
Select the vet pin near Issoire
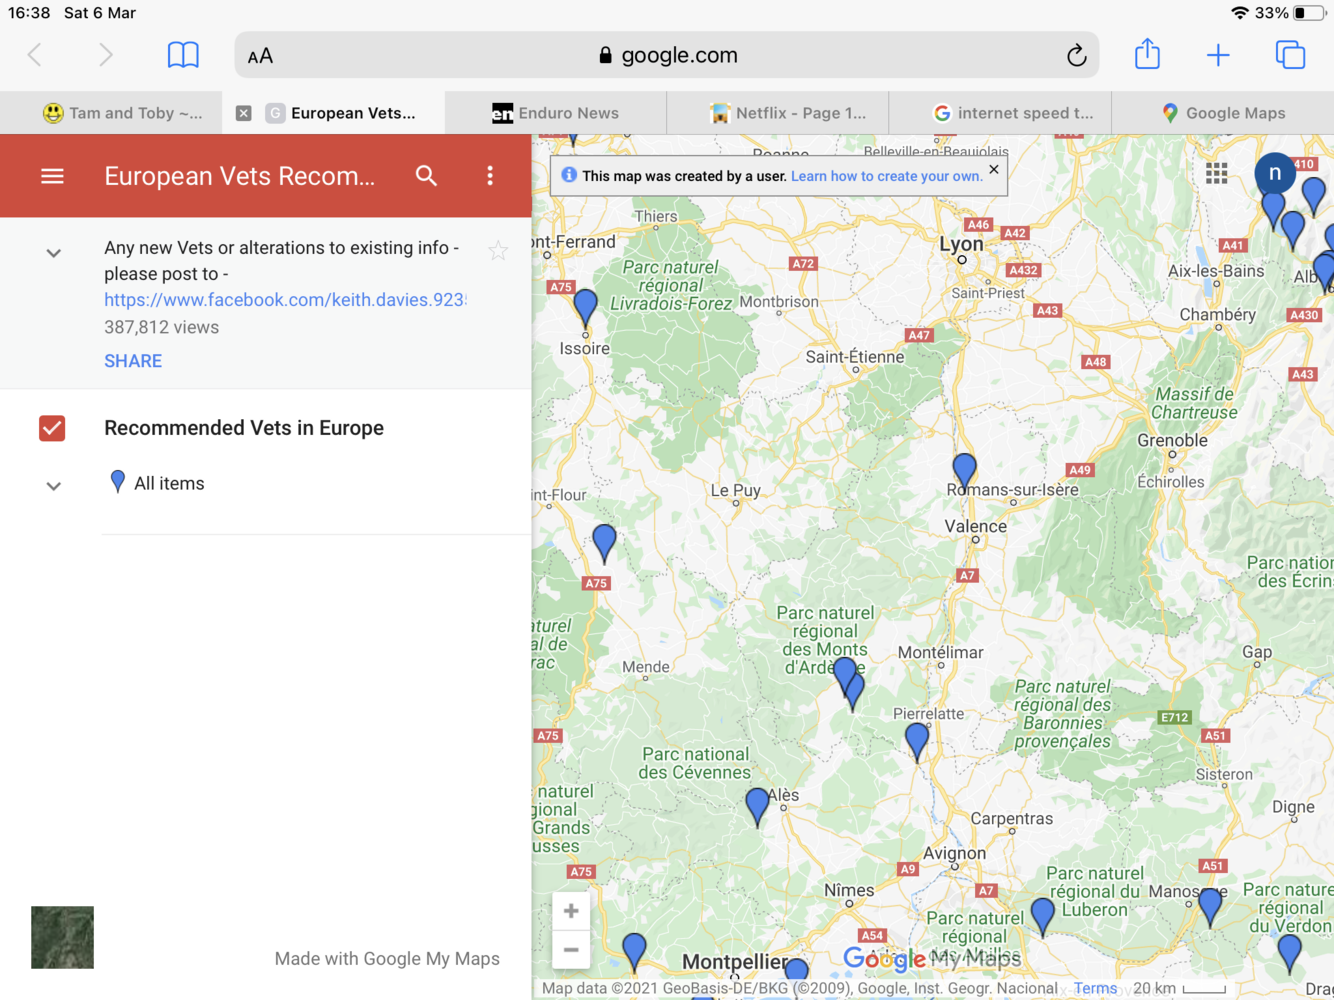pos(585,308)
